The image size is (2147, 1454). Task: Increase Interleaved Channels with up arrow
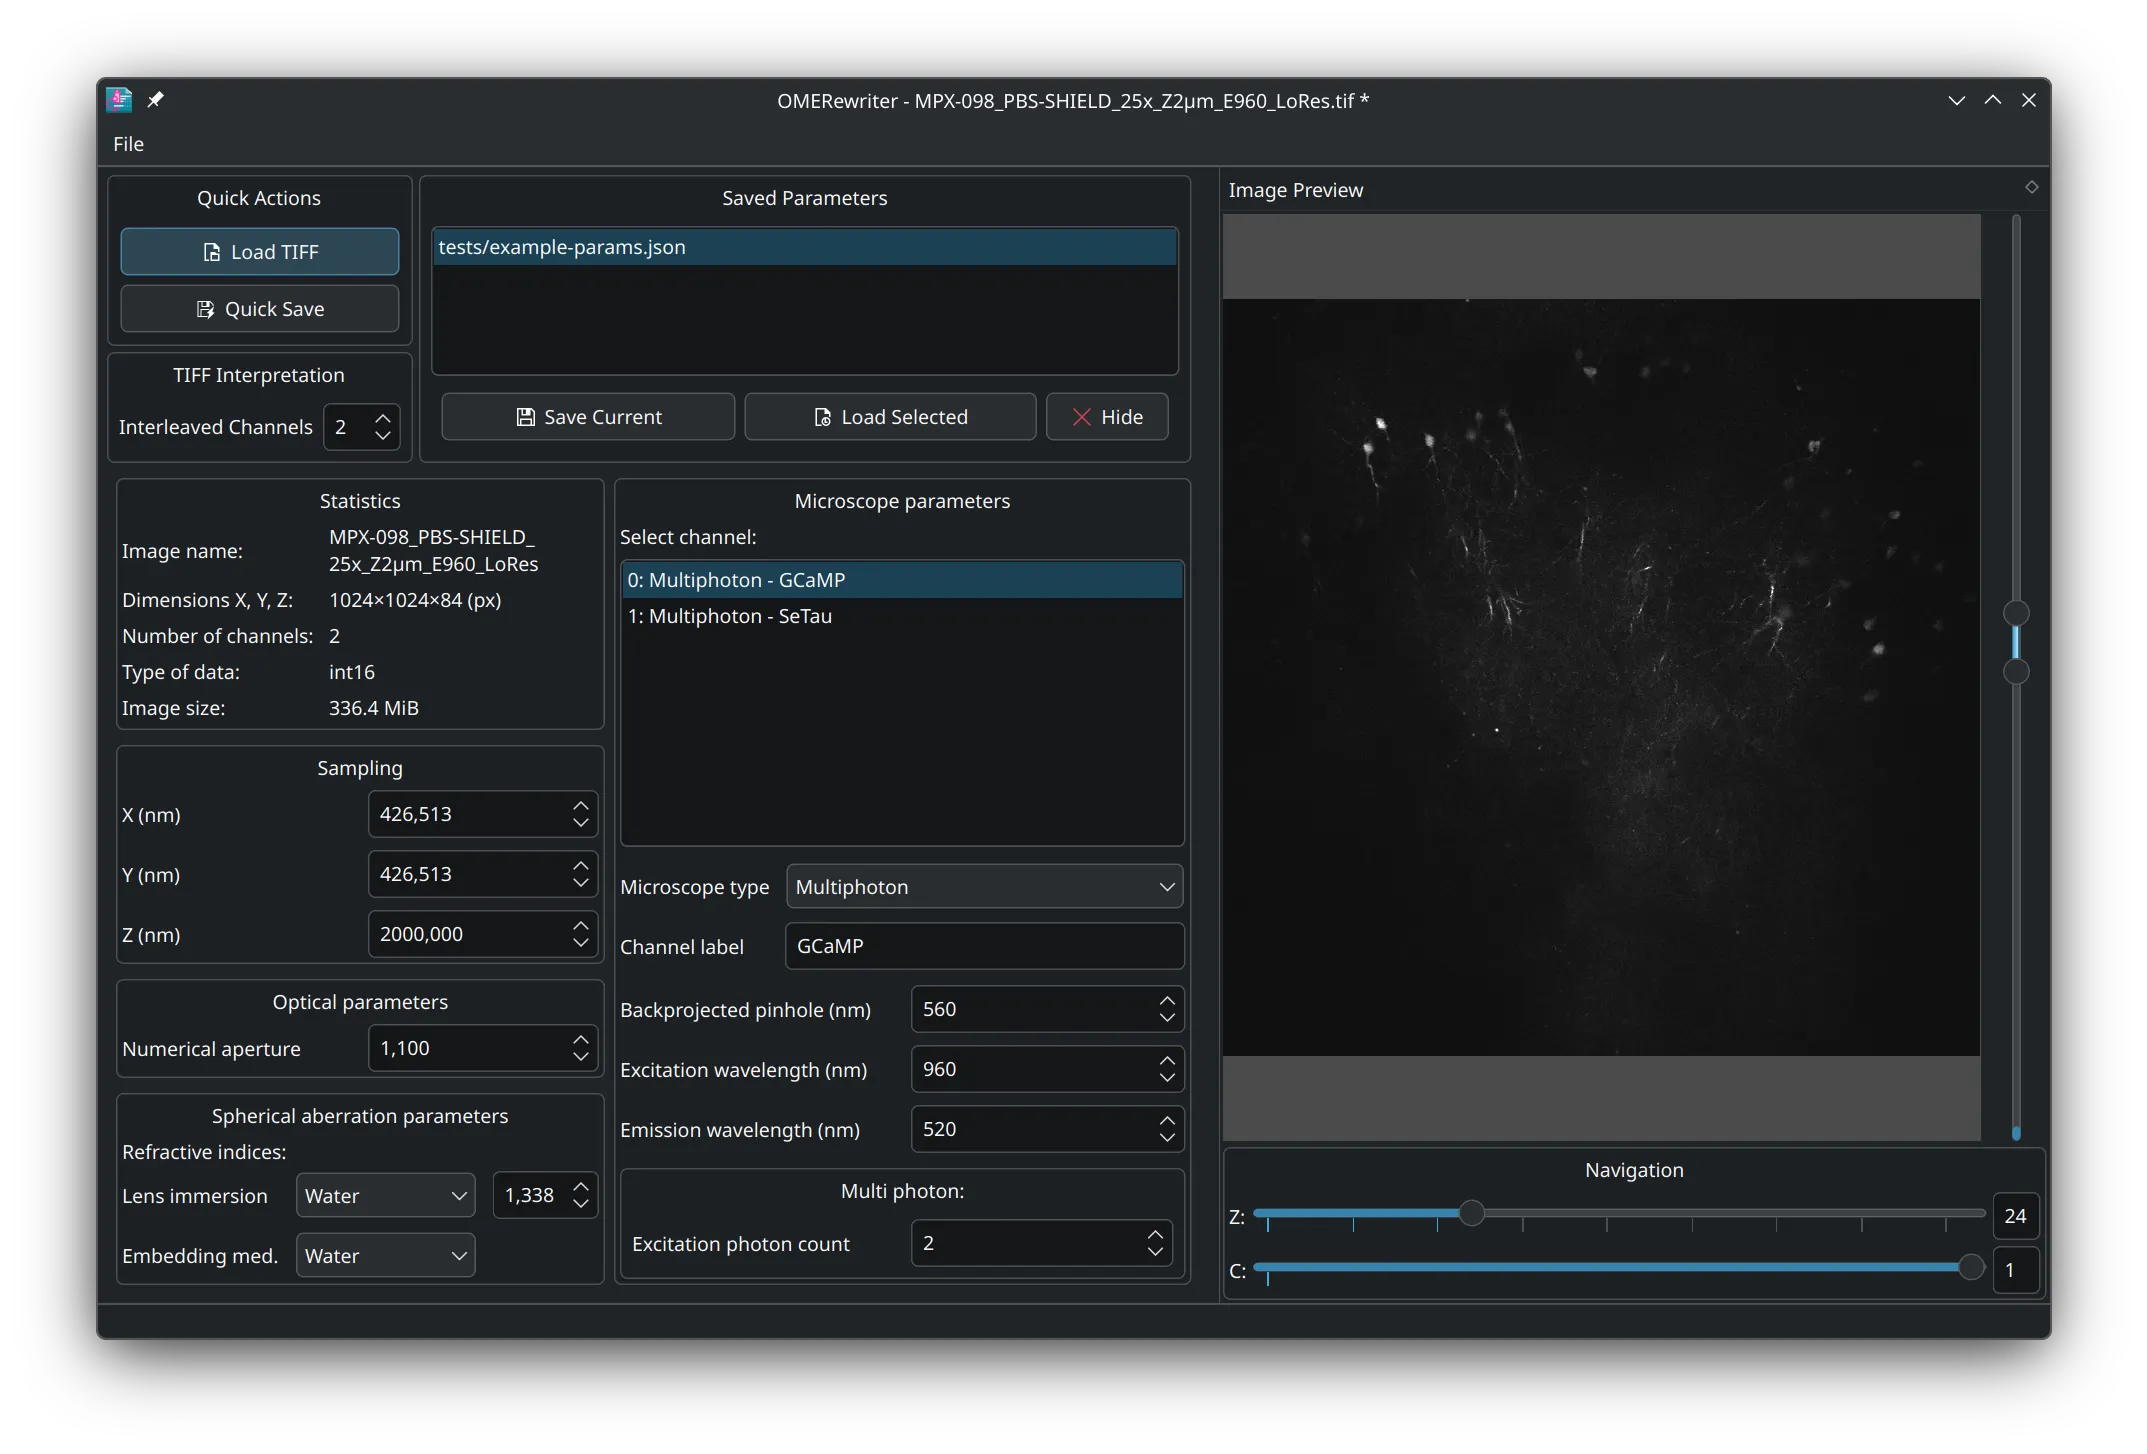click(383, 418)
